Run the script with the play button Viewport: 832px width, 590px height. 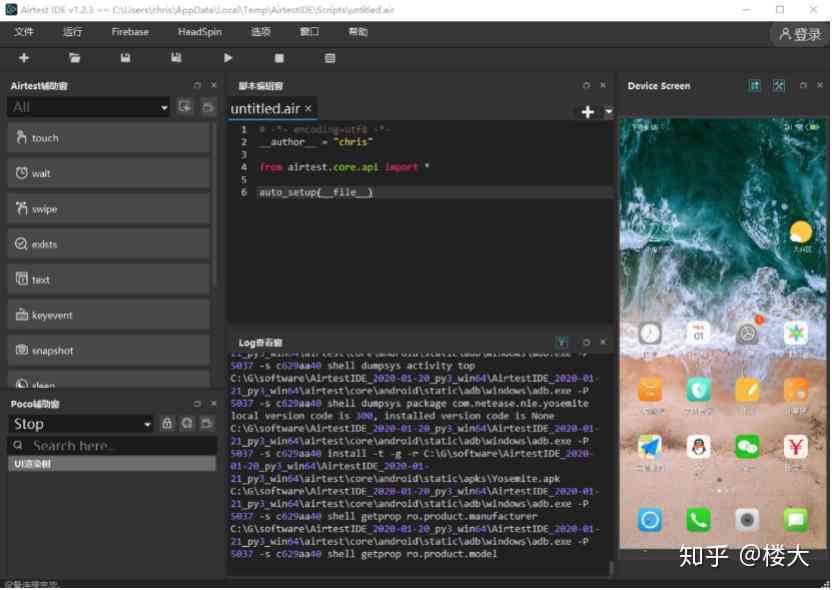(228, 58)
